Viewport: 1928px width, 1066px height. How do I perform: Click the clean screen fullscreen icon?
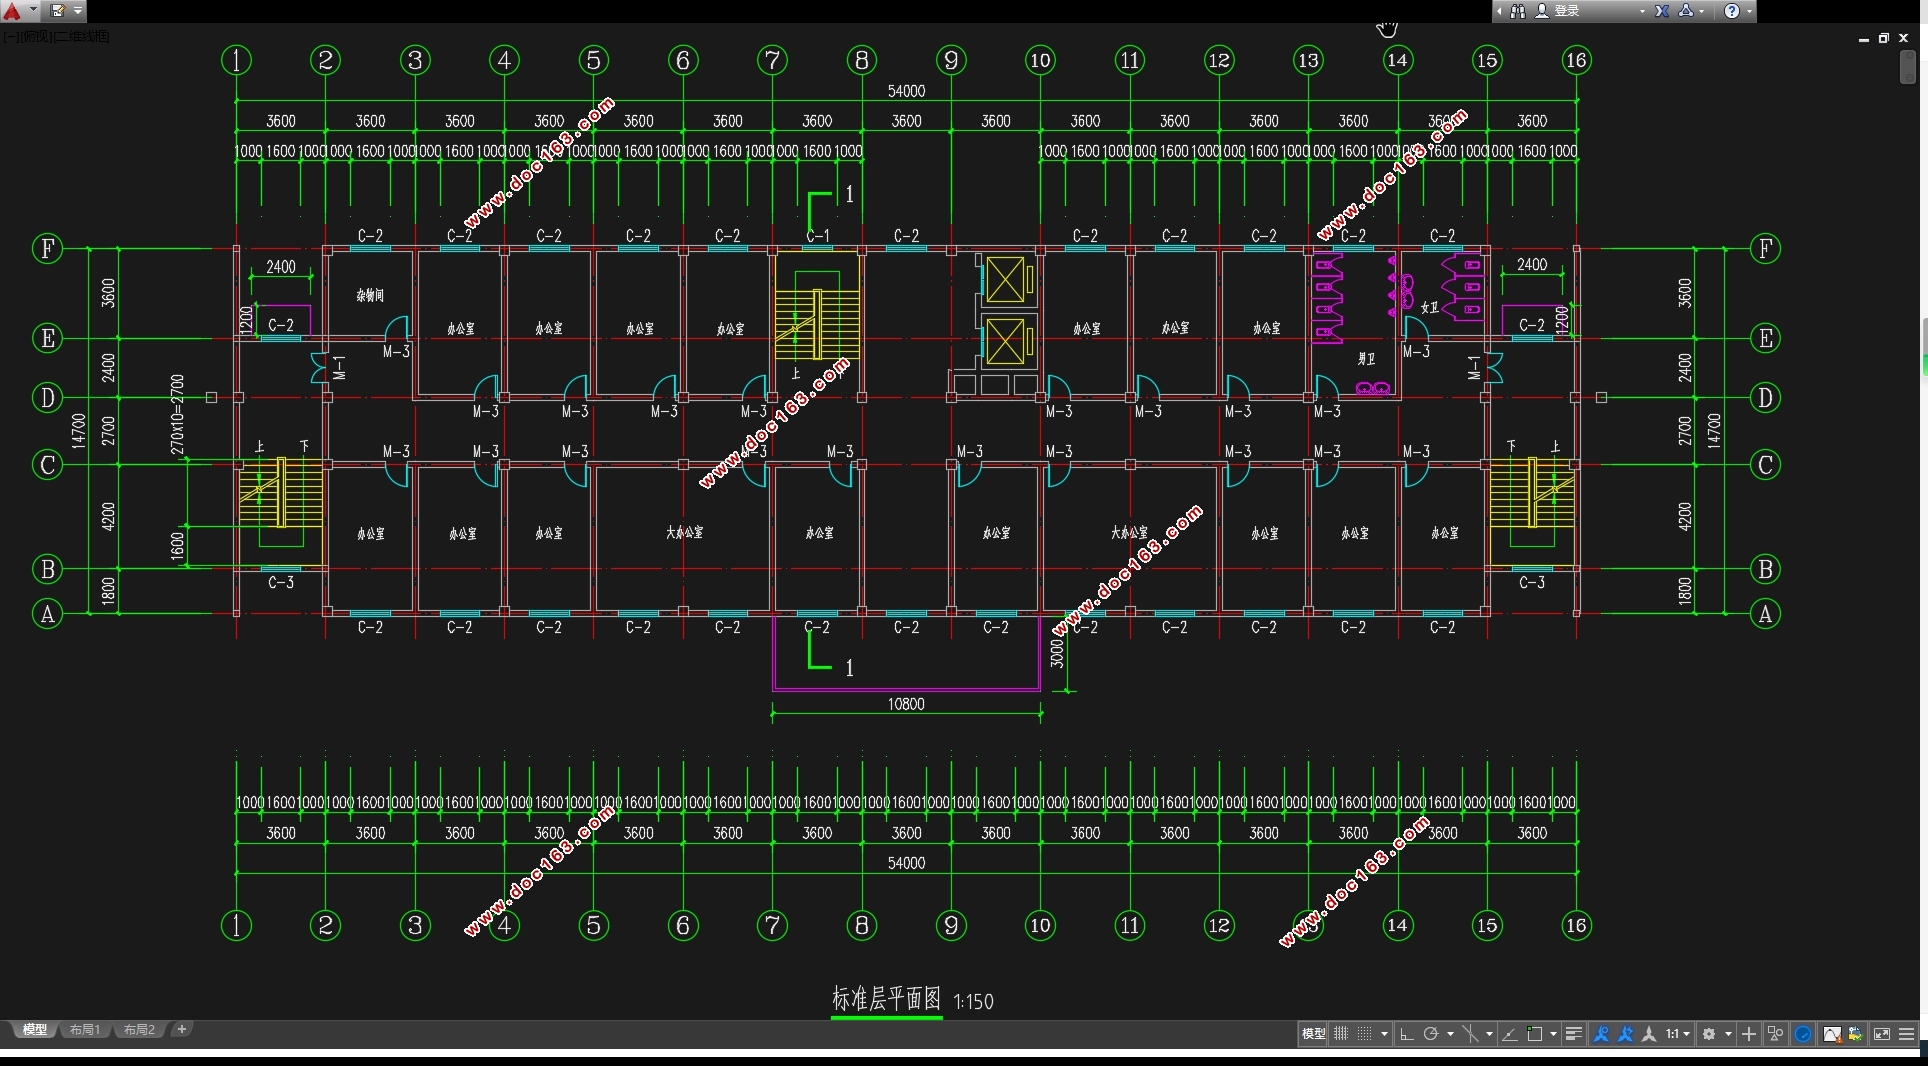(1881, 1034)
